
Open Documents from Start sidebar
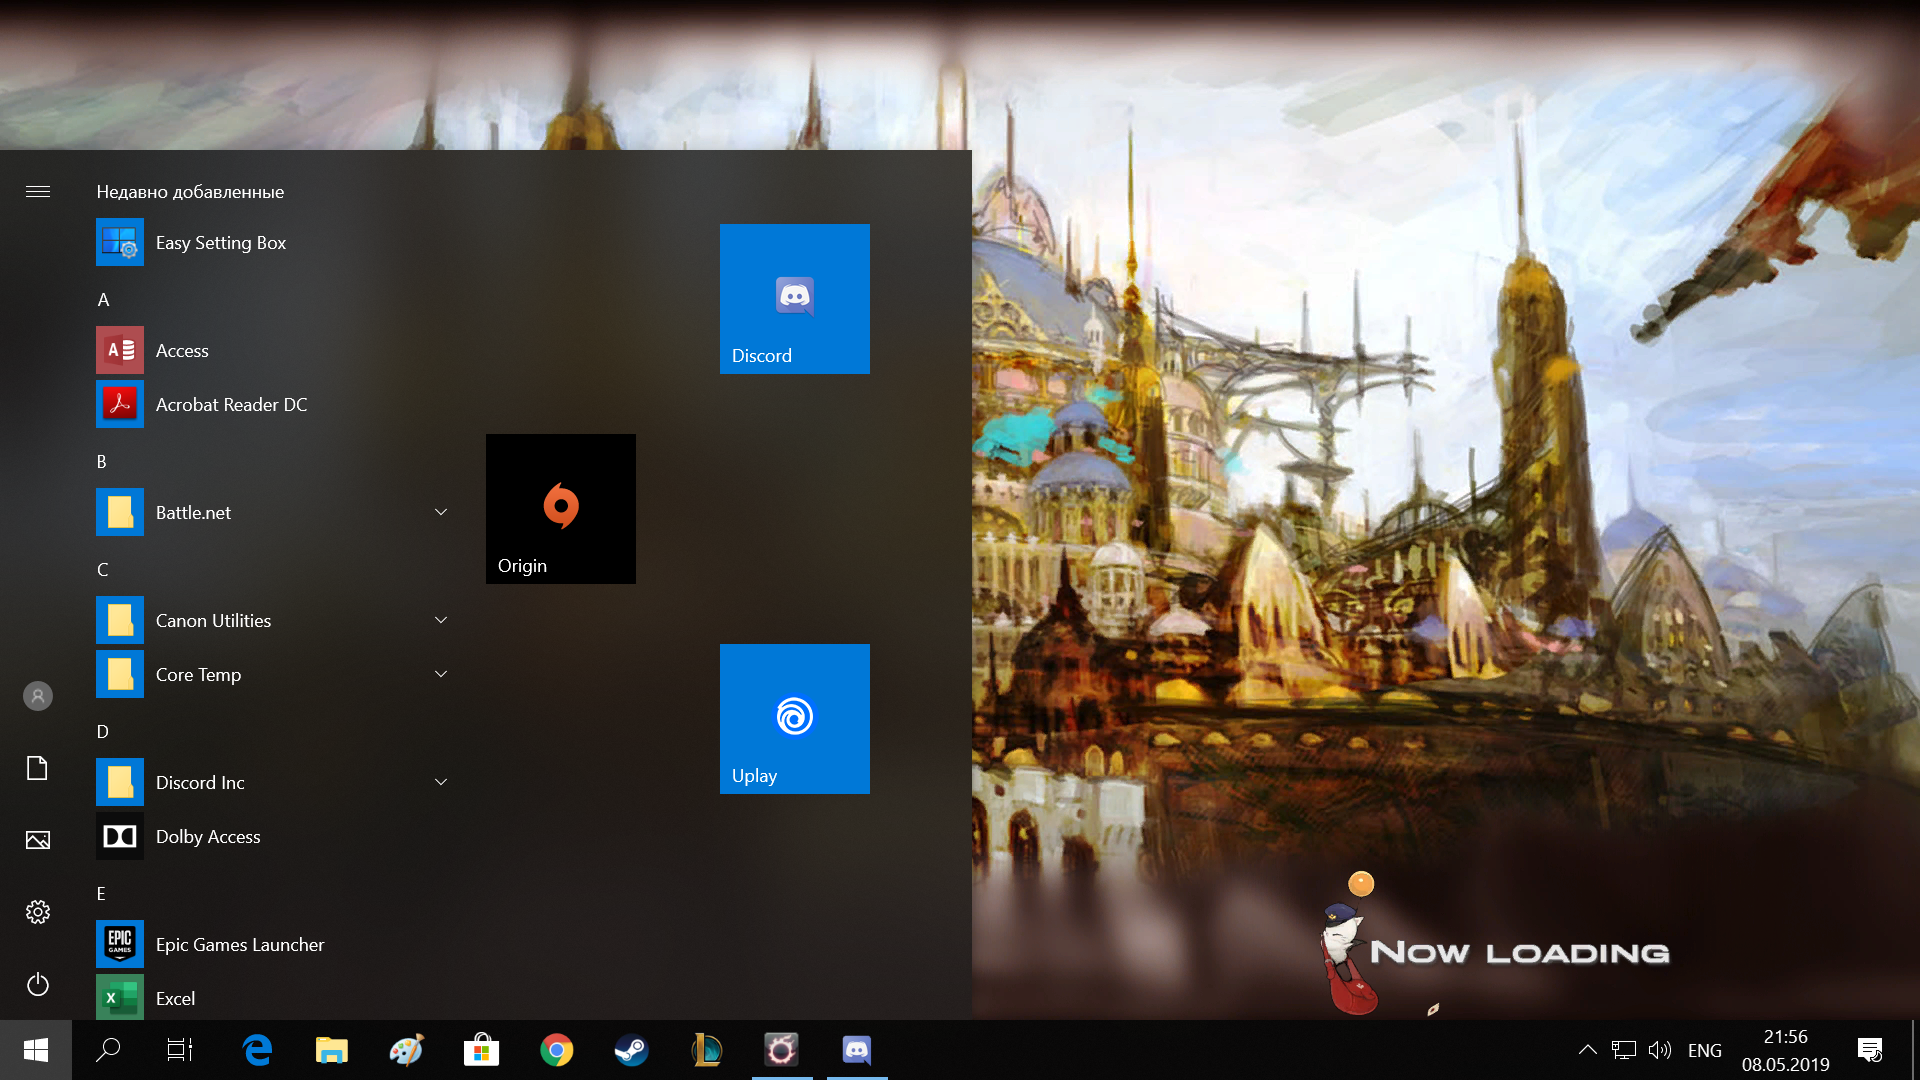tap(38, 768)
